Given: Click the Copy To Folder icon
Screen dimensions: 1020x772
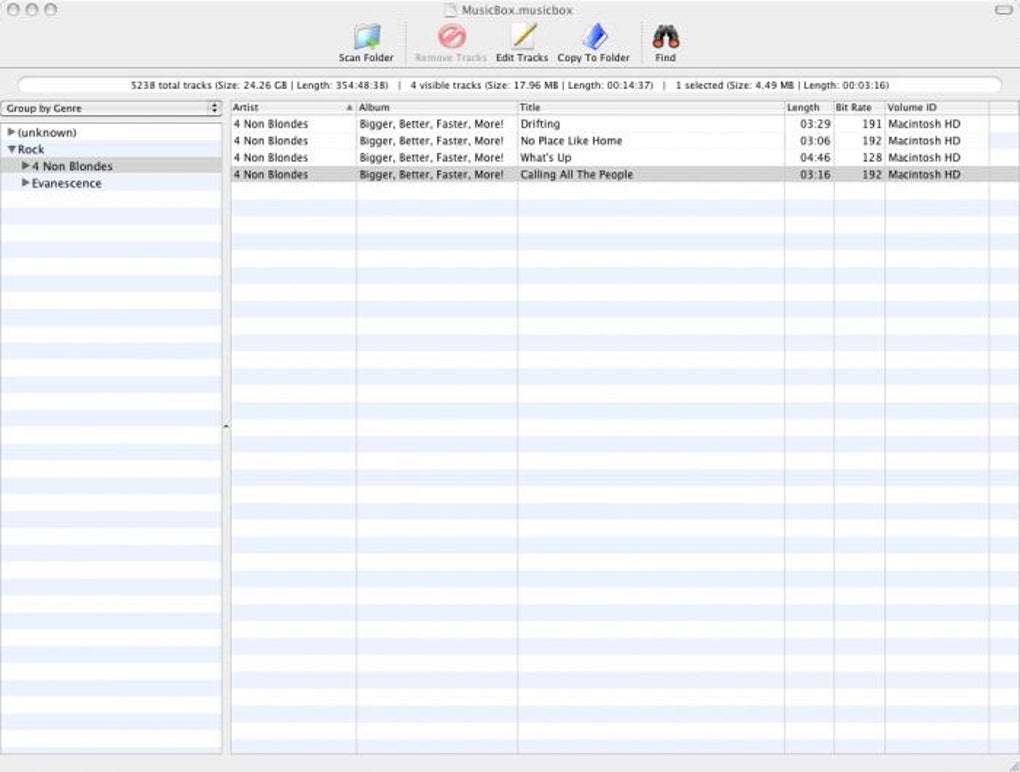Looking at the screenshot, I should [595, 37].
